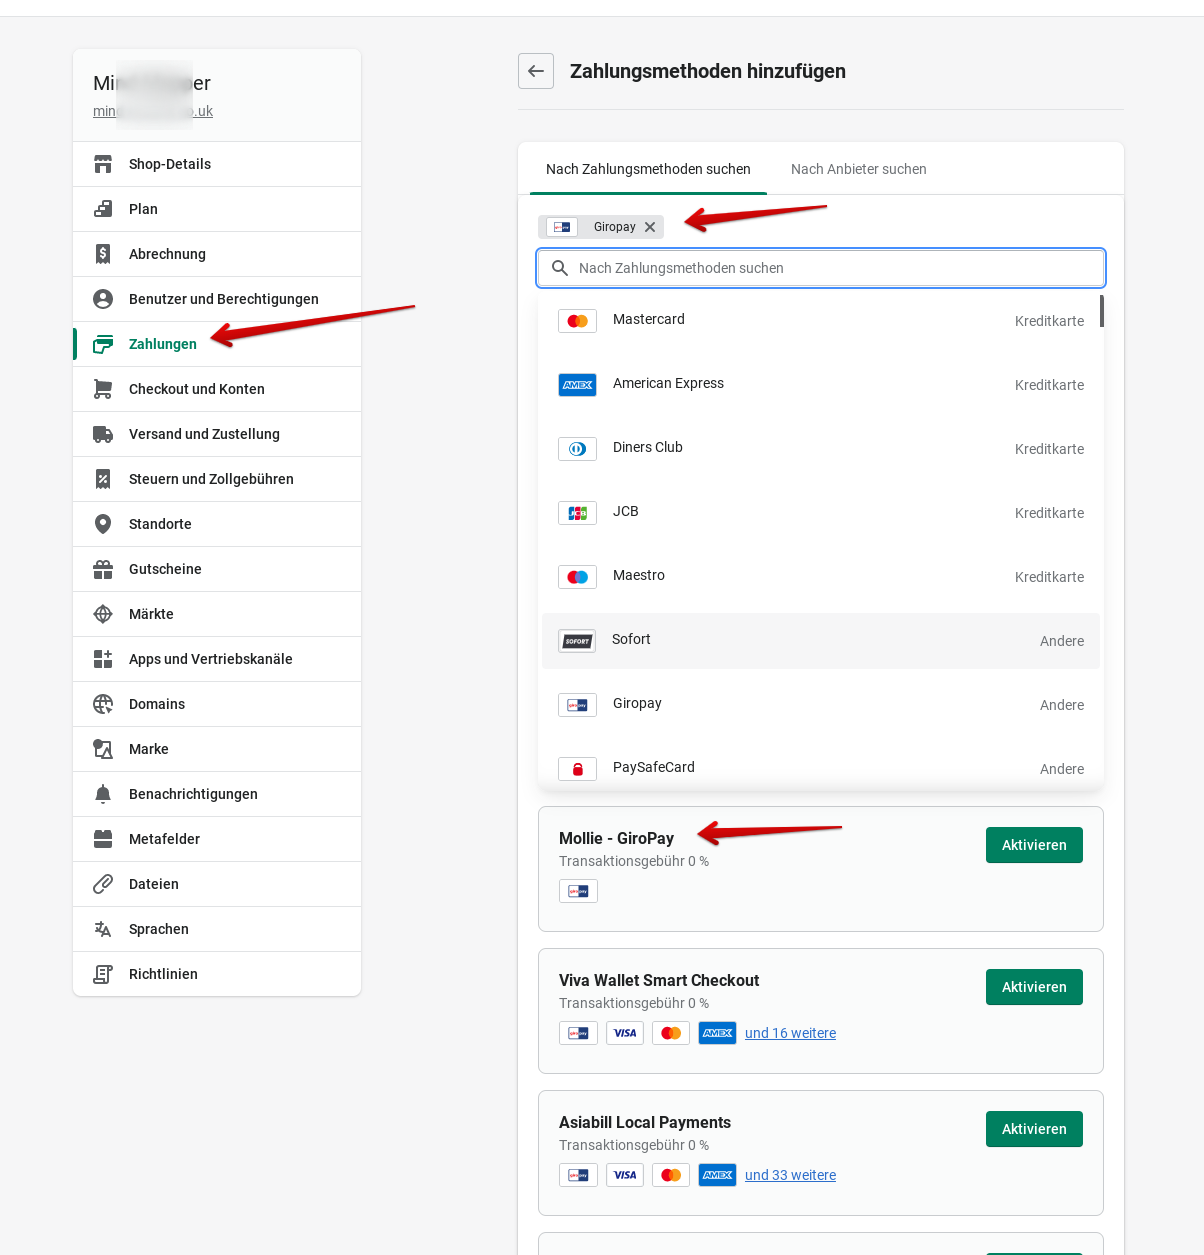Switch to Nach Anbieter suchen tab

click(858, 169)
